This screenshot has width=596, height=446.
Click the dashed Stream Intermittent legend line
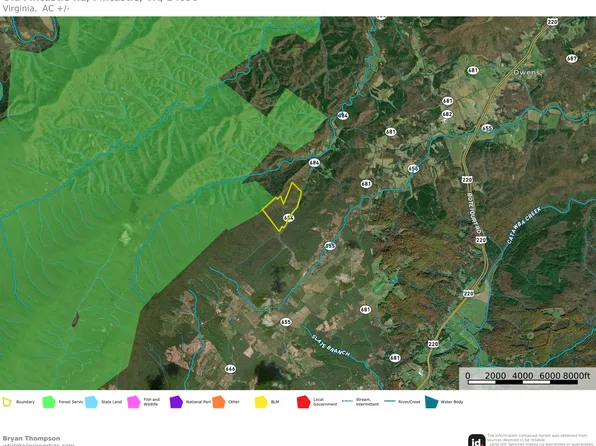pos(347,401)
